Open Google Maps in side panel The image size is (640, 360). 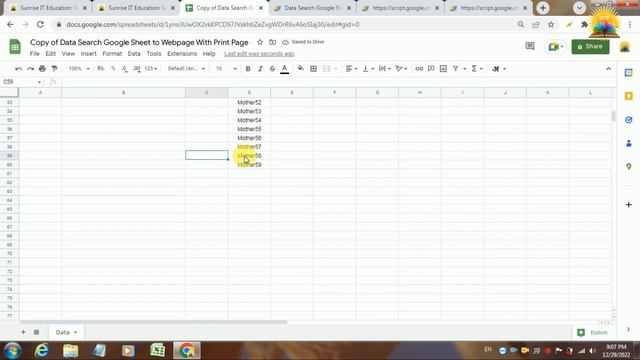[629, 167]
